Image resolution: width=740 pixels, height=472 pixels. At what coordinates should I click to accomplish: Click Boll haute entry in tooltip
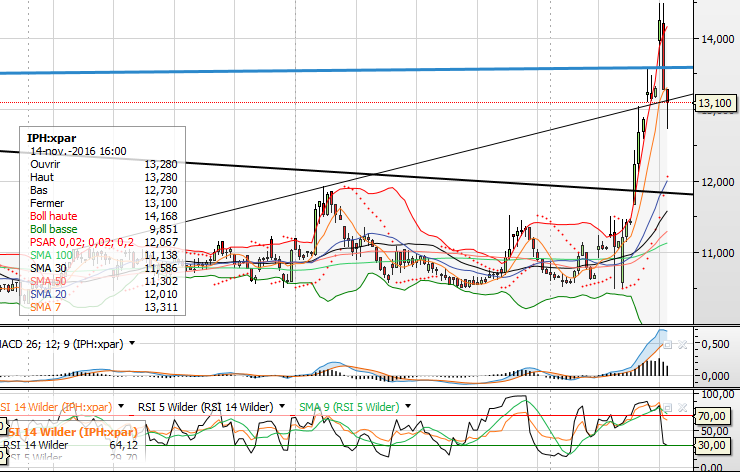[x=55, y=214]
